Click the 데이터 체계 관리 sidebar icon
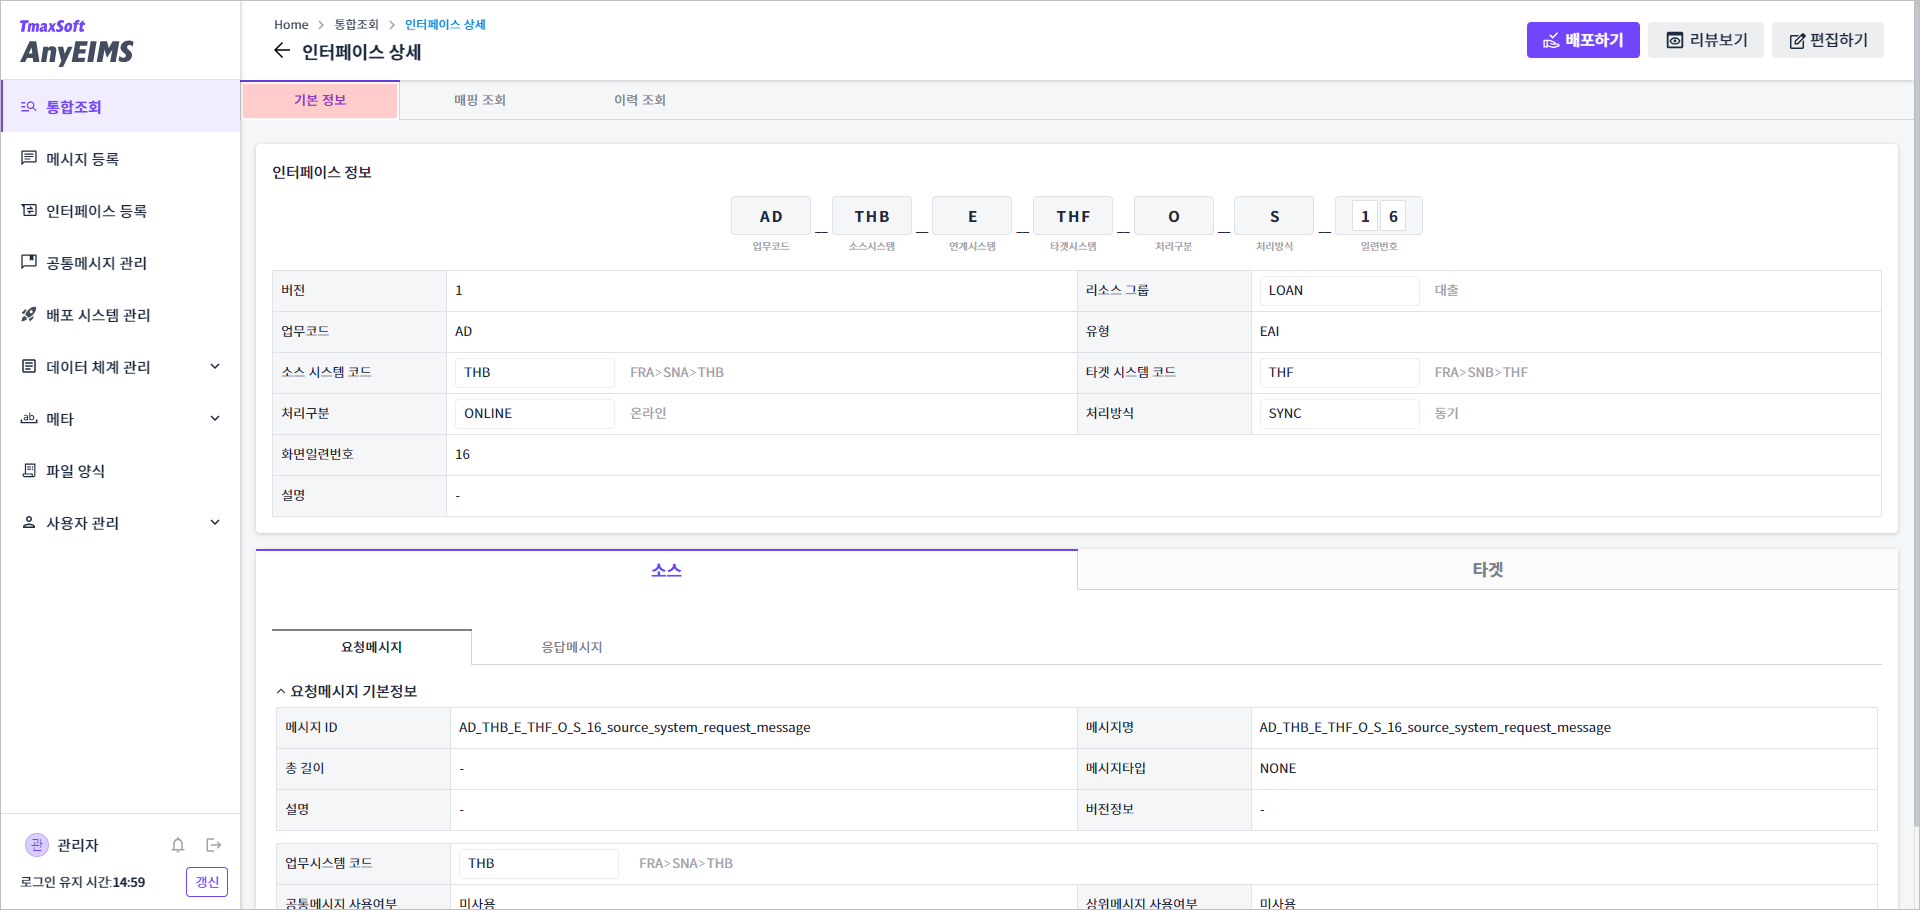This screenshot has width=1920, height=910. point(29,367)
